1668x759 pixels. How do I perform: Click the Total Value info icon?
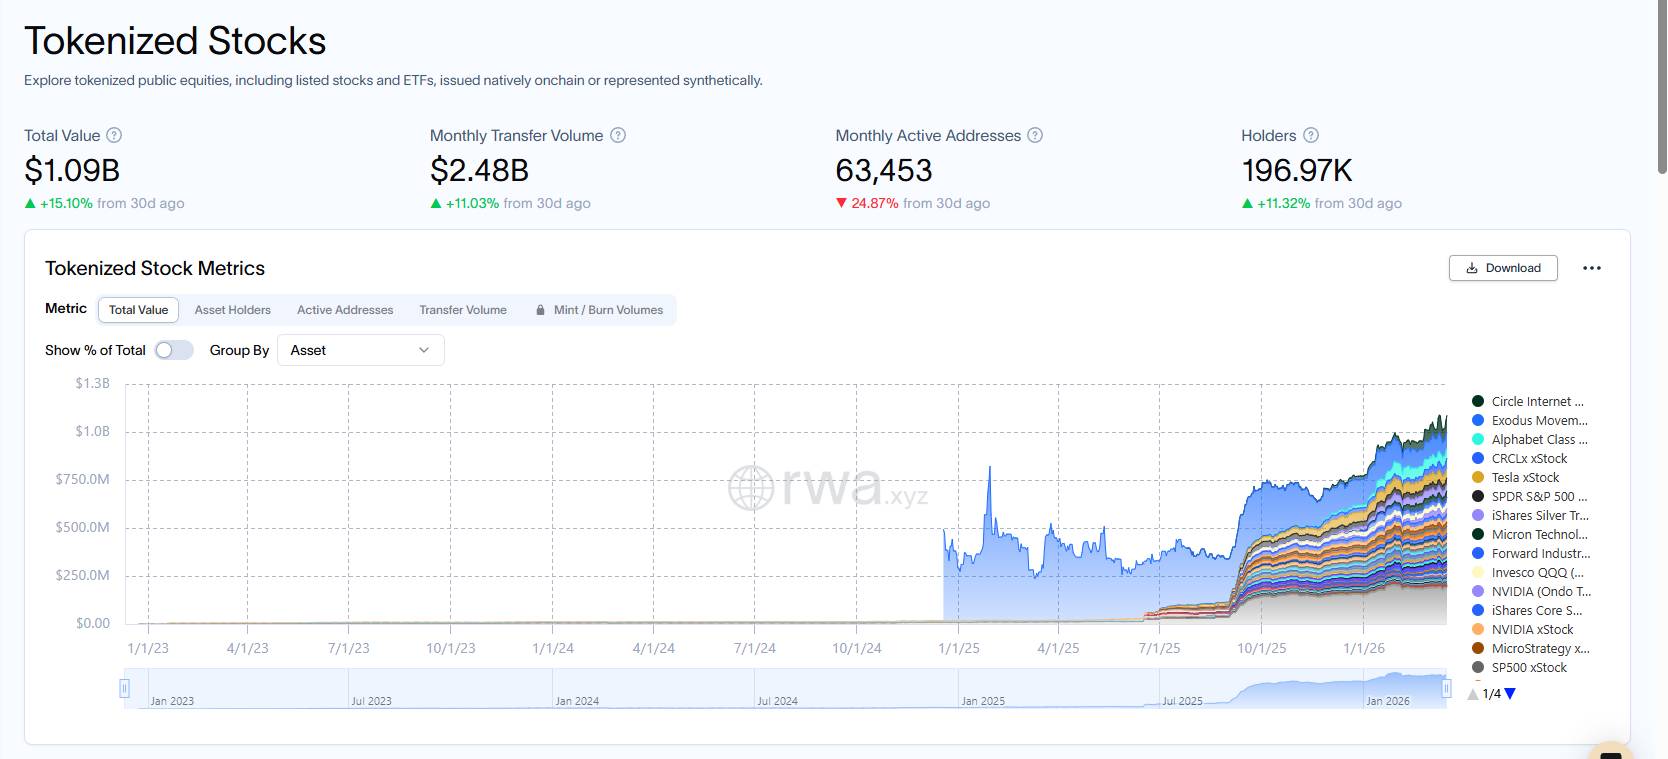(x=114, y=135)
